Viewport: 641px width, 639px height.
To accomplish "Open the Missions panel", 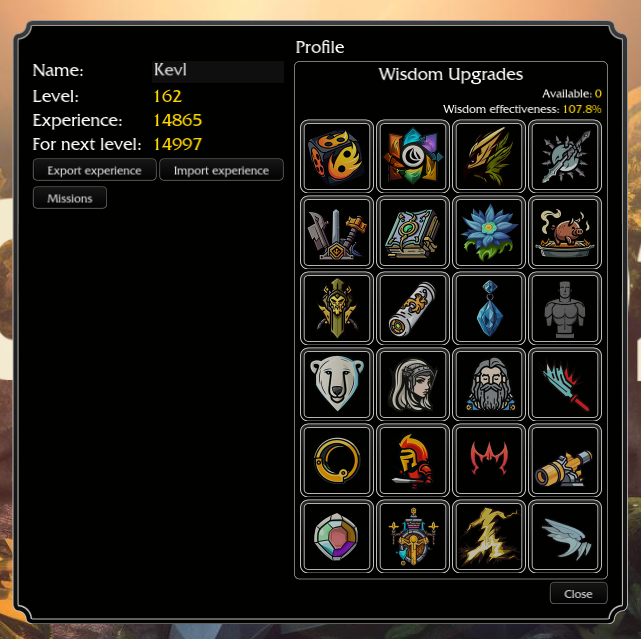I will [x=70, y=198].
